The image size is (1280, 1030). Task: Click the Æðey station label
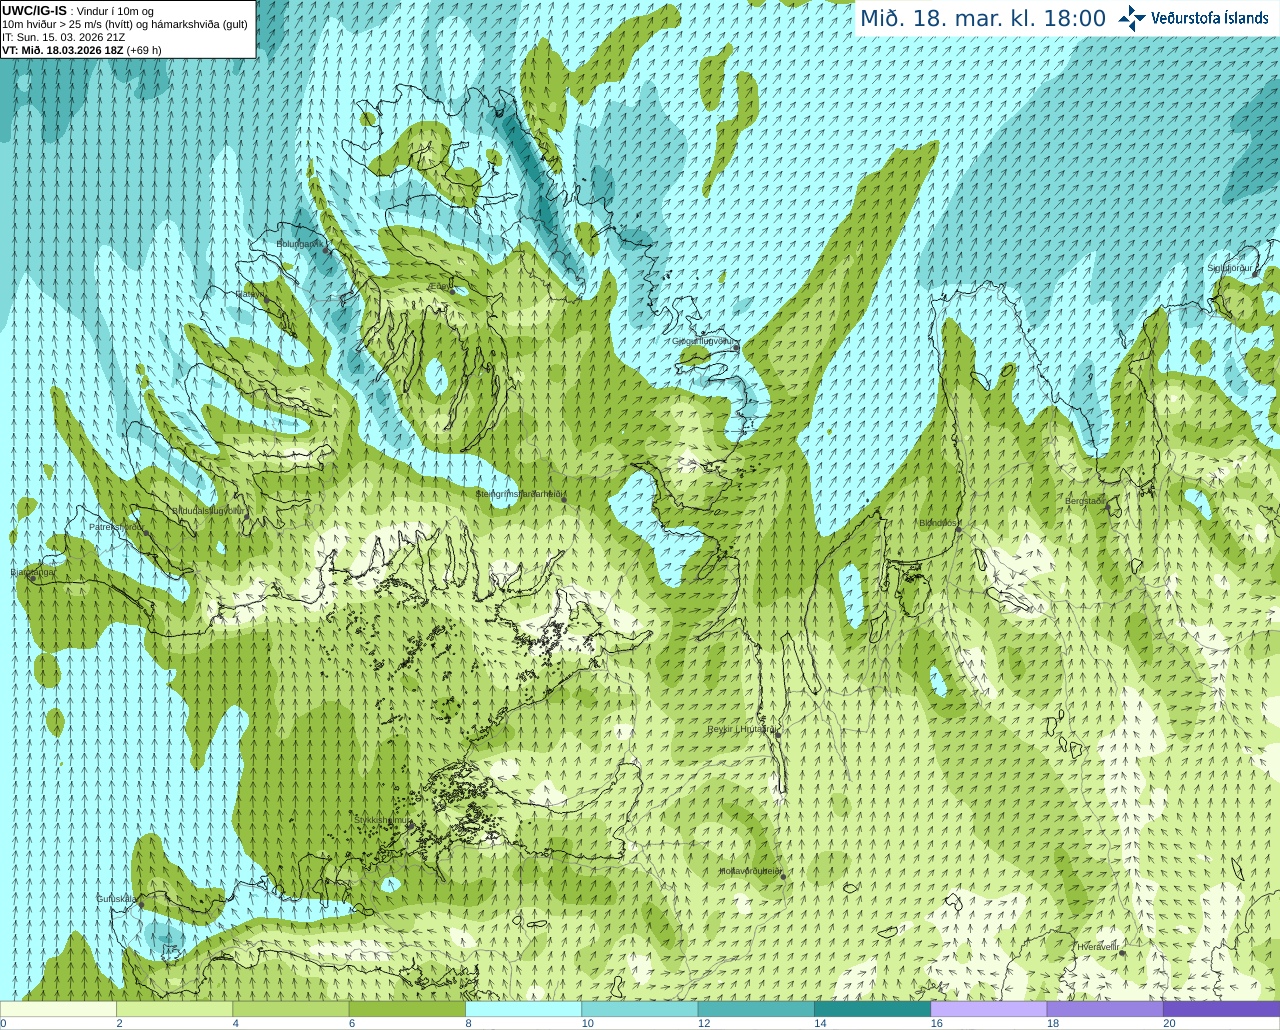(x=439, y=286)
